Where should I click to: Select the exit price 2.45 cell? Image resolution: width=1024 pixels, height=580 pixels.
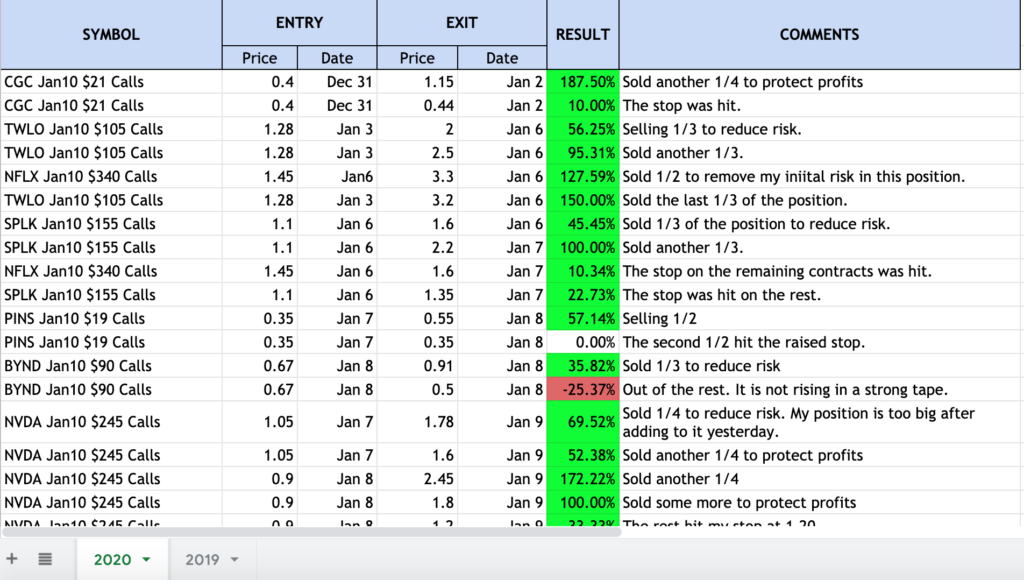point(417,479)
